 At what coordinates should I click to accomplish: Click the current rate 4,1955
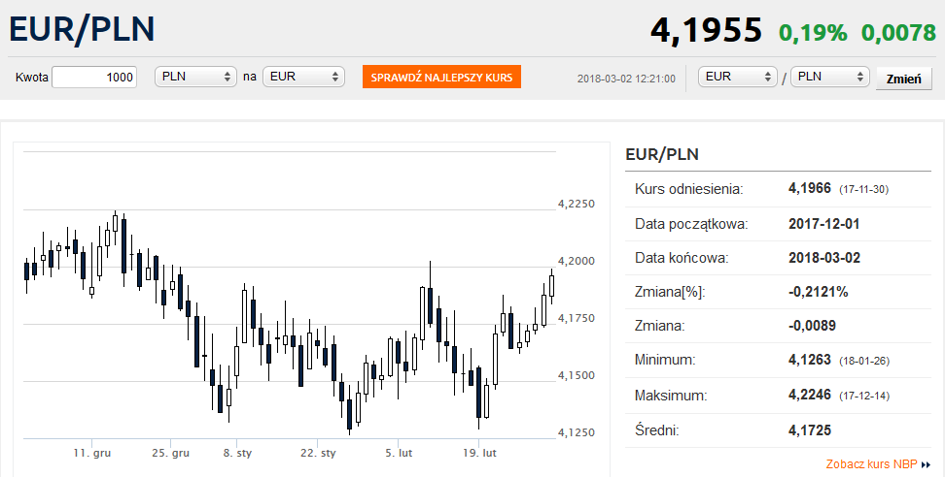click(x=706, y=30)
